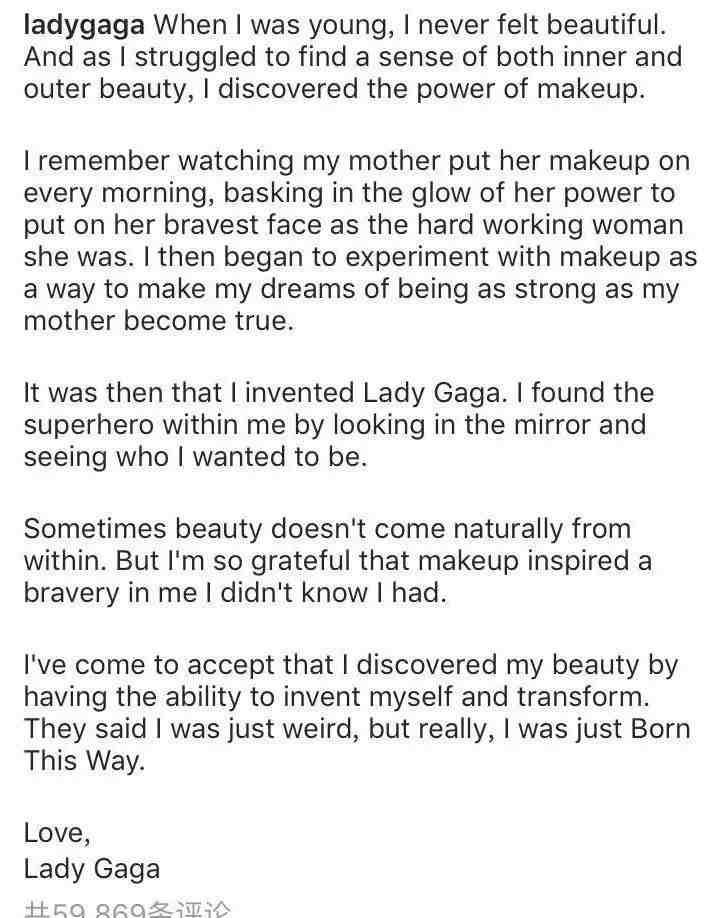Click the line 'I've come to accept that'
724x918 pixels.
(351, 665)
